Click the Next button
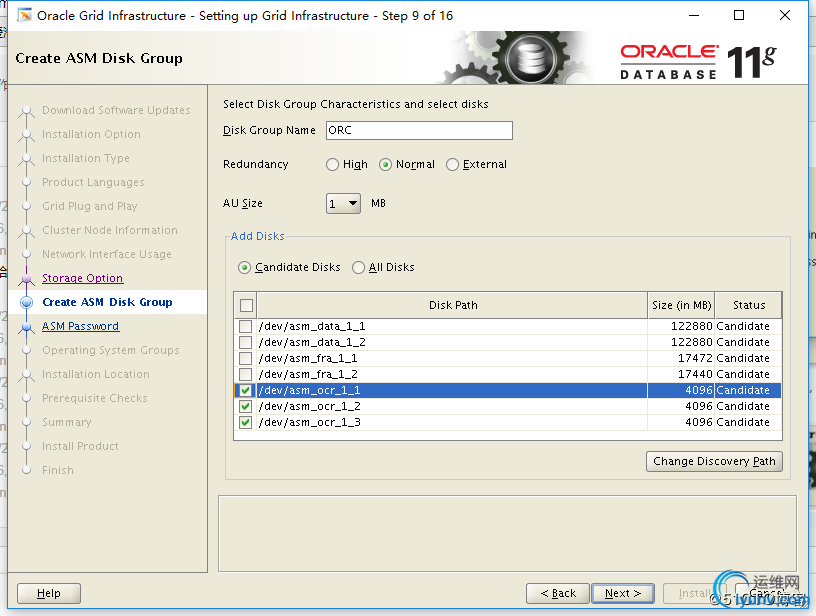 (x=622, y=593)
